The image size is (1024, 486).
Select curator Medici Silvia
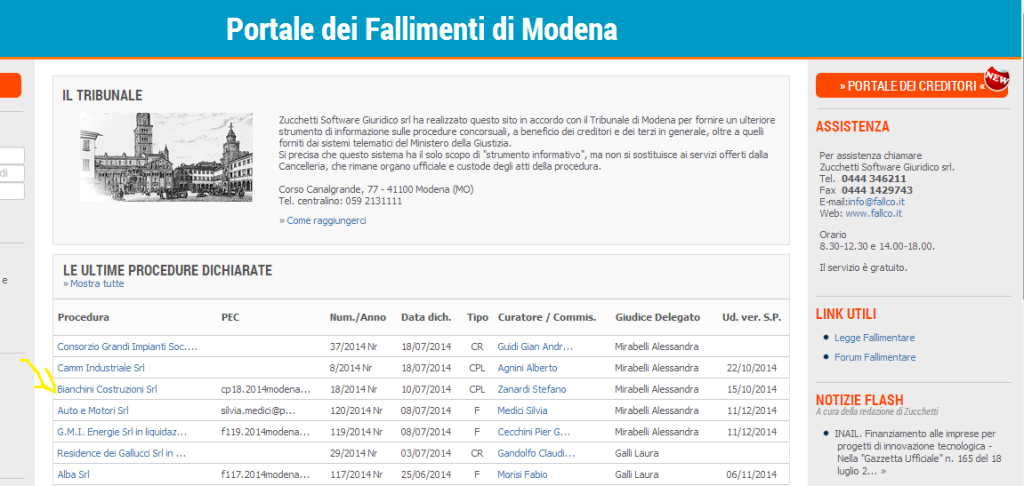click(522, 411)
